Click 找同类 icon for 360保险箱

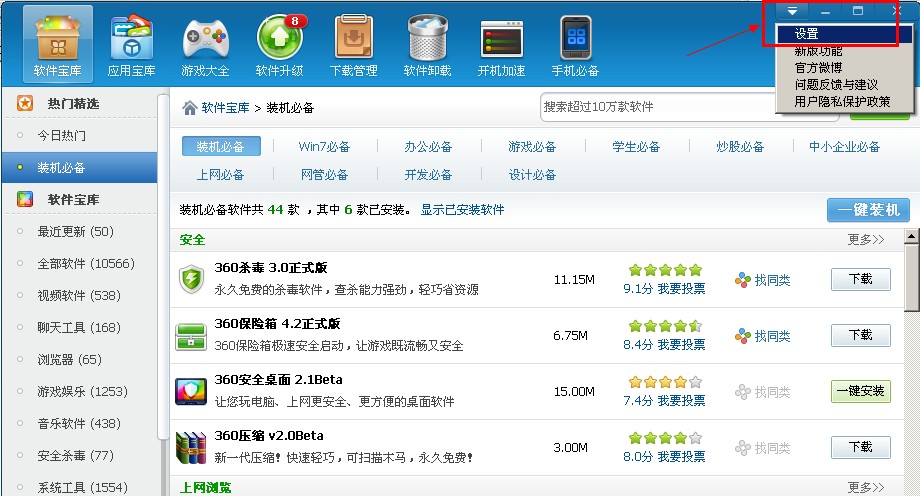743,336
